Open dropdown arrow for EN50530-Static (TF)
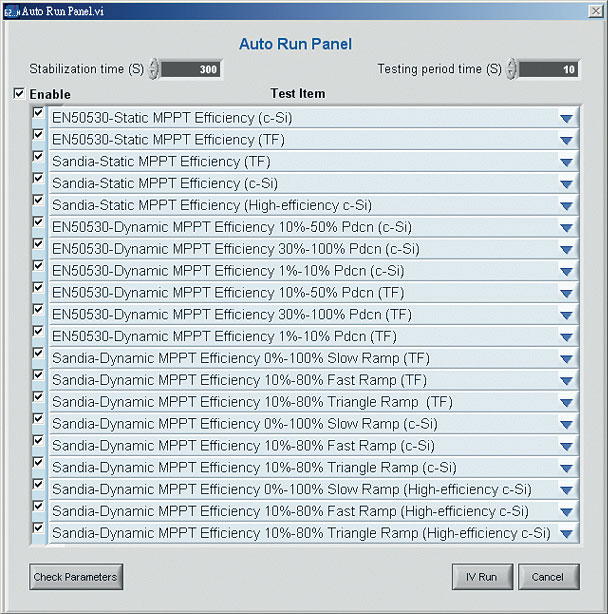The width and height of the screenshot is (608, 614). [567, 141]
